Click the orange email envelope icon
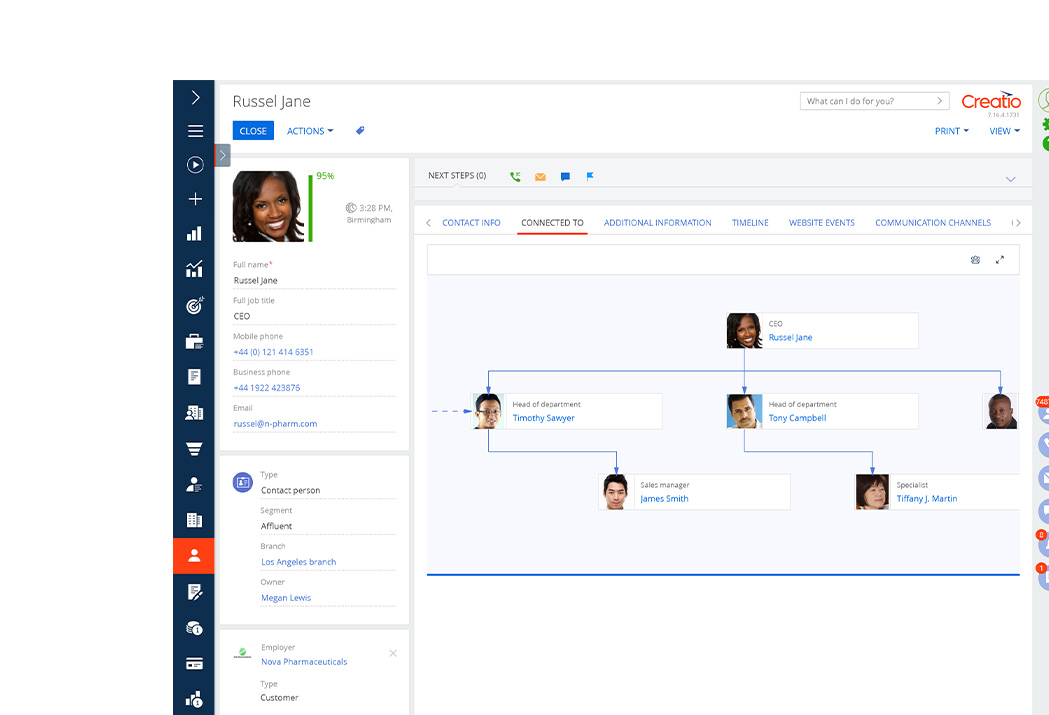Image resolution: width=1049 pixels, height=715 pixels. point(540,177)
